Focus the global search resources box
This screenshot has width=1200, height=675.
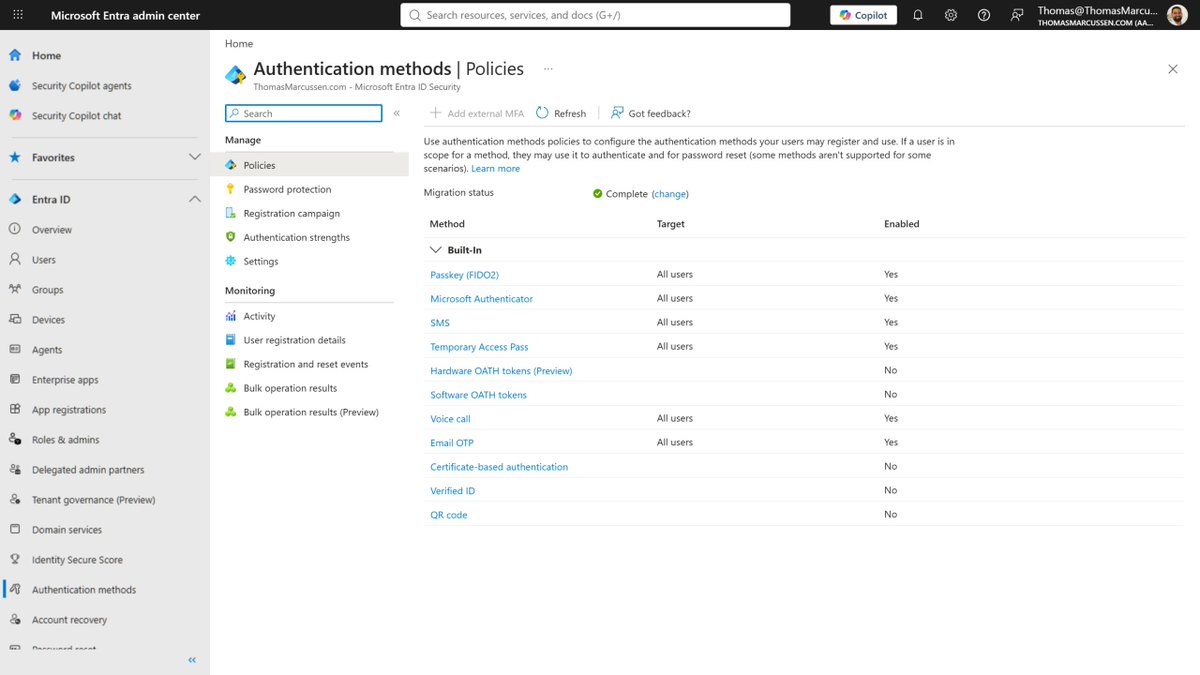click(x=595, y=15)
